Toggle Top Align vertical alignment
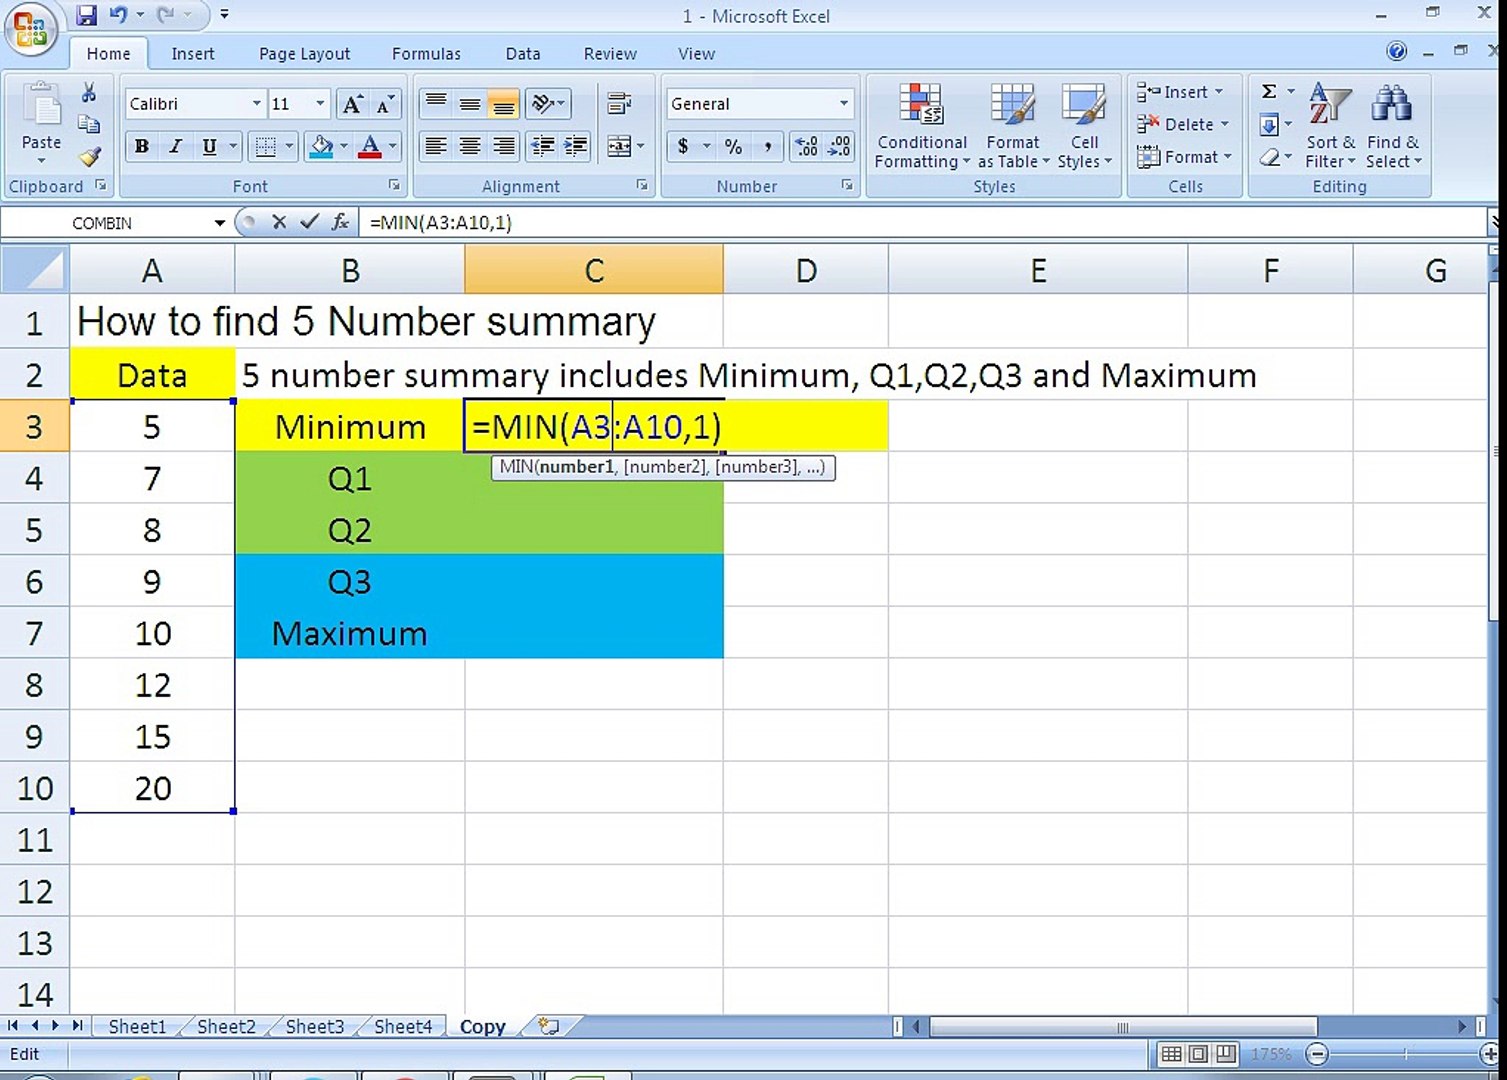This screenshot has height=1080, width=1507. (x=436, y=103)
